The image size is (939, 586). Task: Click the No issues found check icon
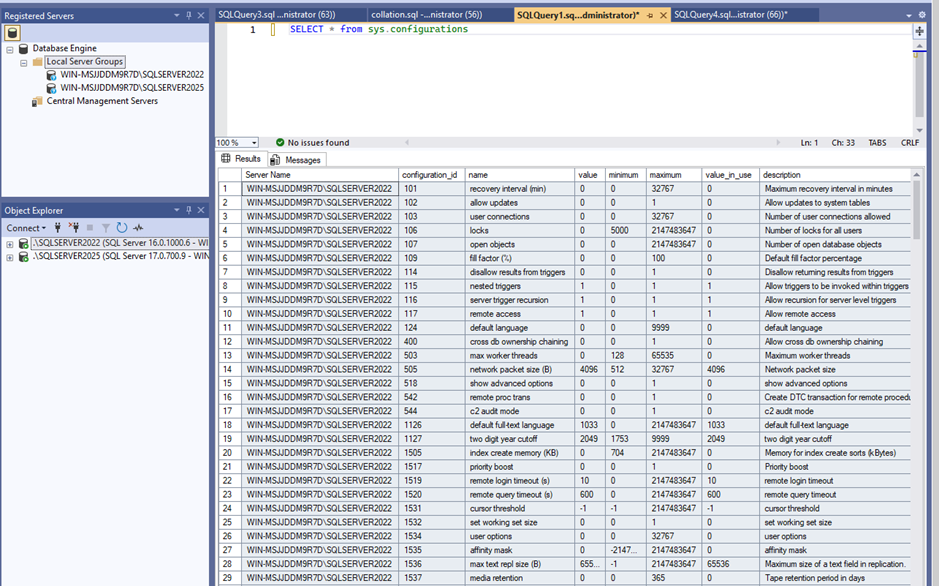(x=280, y=142)
